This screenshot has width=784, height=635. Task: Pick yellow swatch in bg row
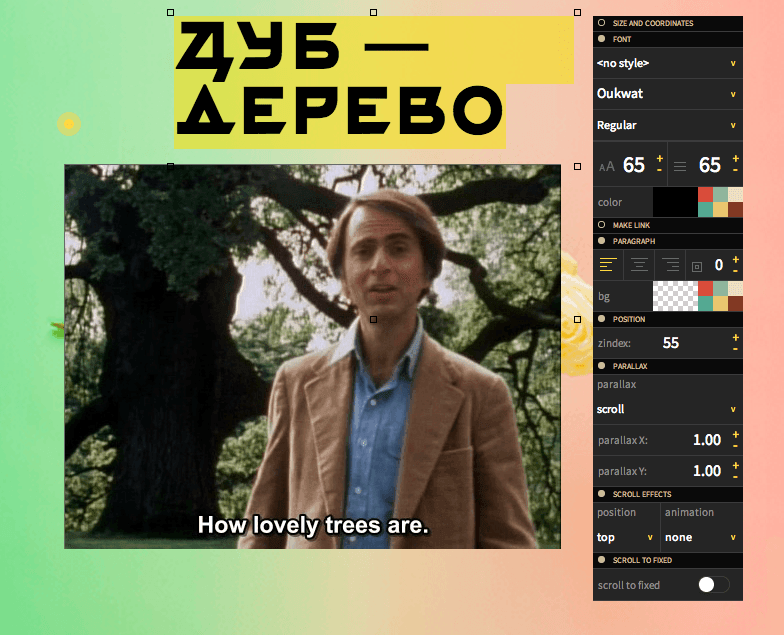pyautogui.click(x=720, y=304)
